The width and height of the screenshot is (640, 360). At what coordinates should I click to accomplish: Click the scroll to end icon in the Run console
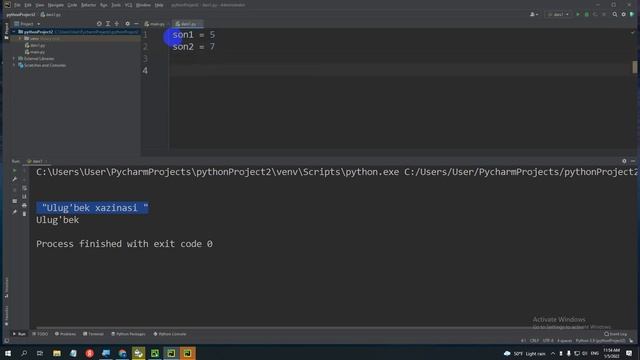[24, 196]
